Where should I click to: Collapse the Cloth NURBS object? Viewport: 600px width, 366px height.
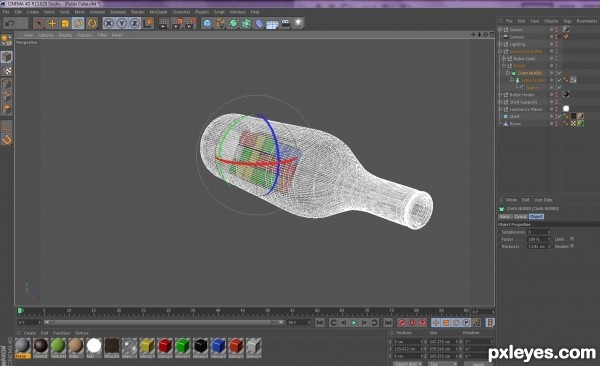(x=508, y=73)
